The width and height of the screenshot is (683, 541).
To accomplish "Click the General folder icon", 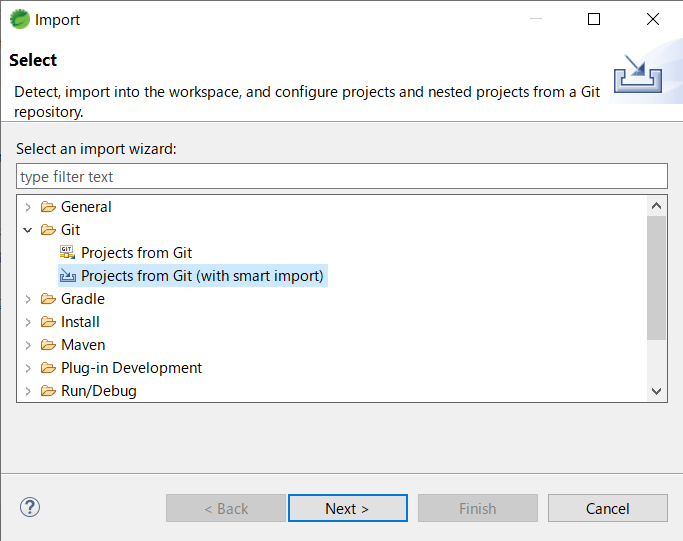I will click(x=48, y=207).
